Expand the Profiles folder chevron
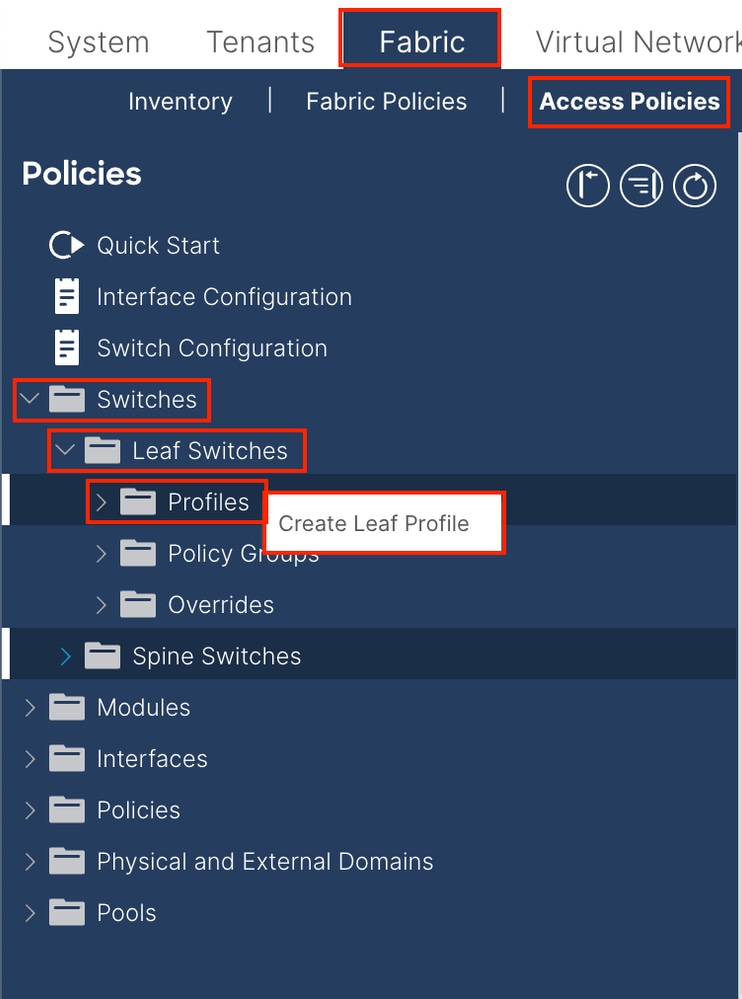Viewport: 742px width, 999px height. click(101, 502)
